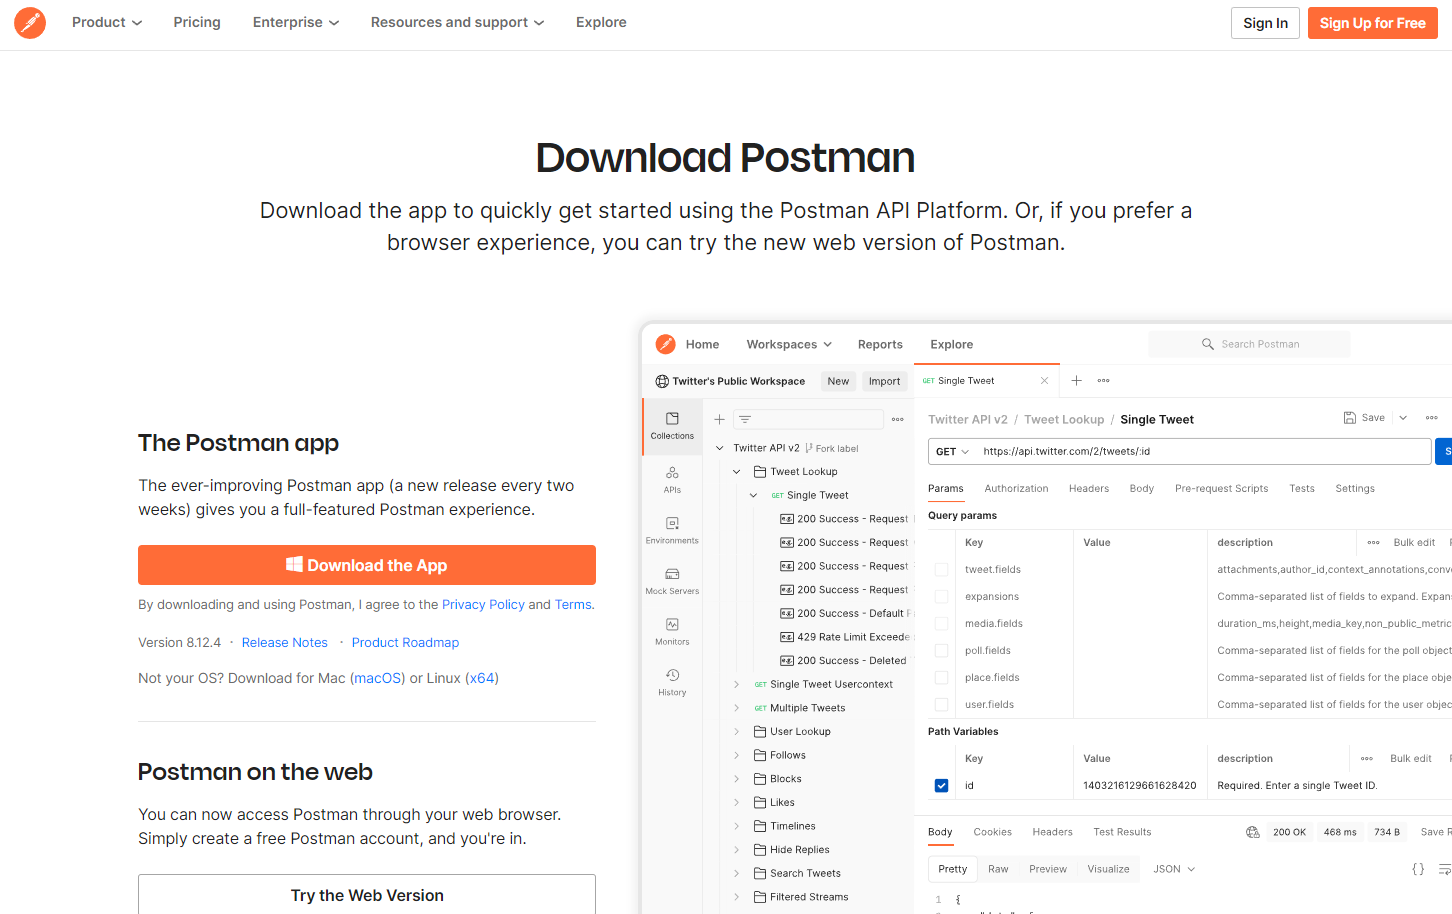
Task: Open the Product Roadmap link
Action: pos(405,642)
